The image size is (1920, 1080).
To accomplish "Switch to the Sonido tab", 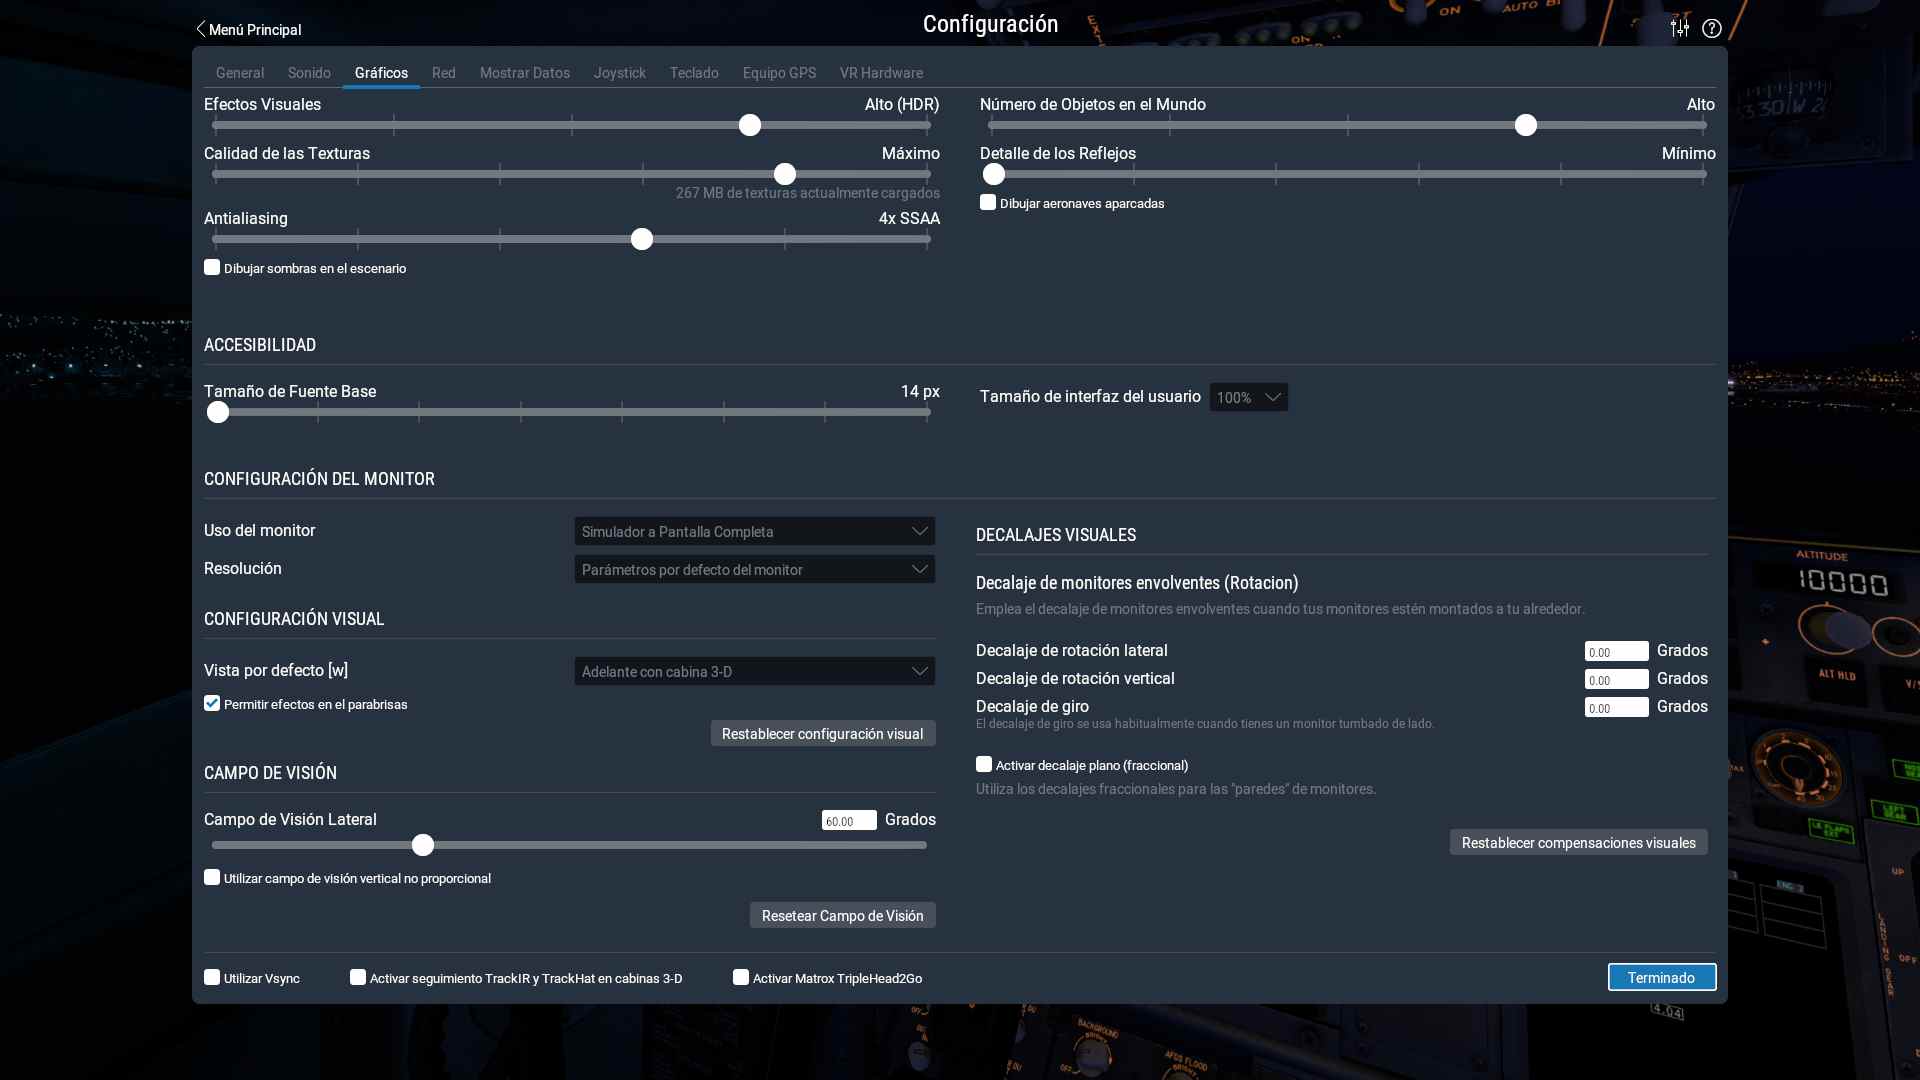I will point(309,73).
